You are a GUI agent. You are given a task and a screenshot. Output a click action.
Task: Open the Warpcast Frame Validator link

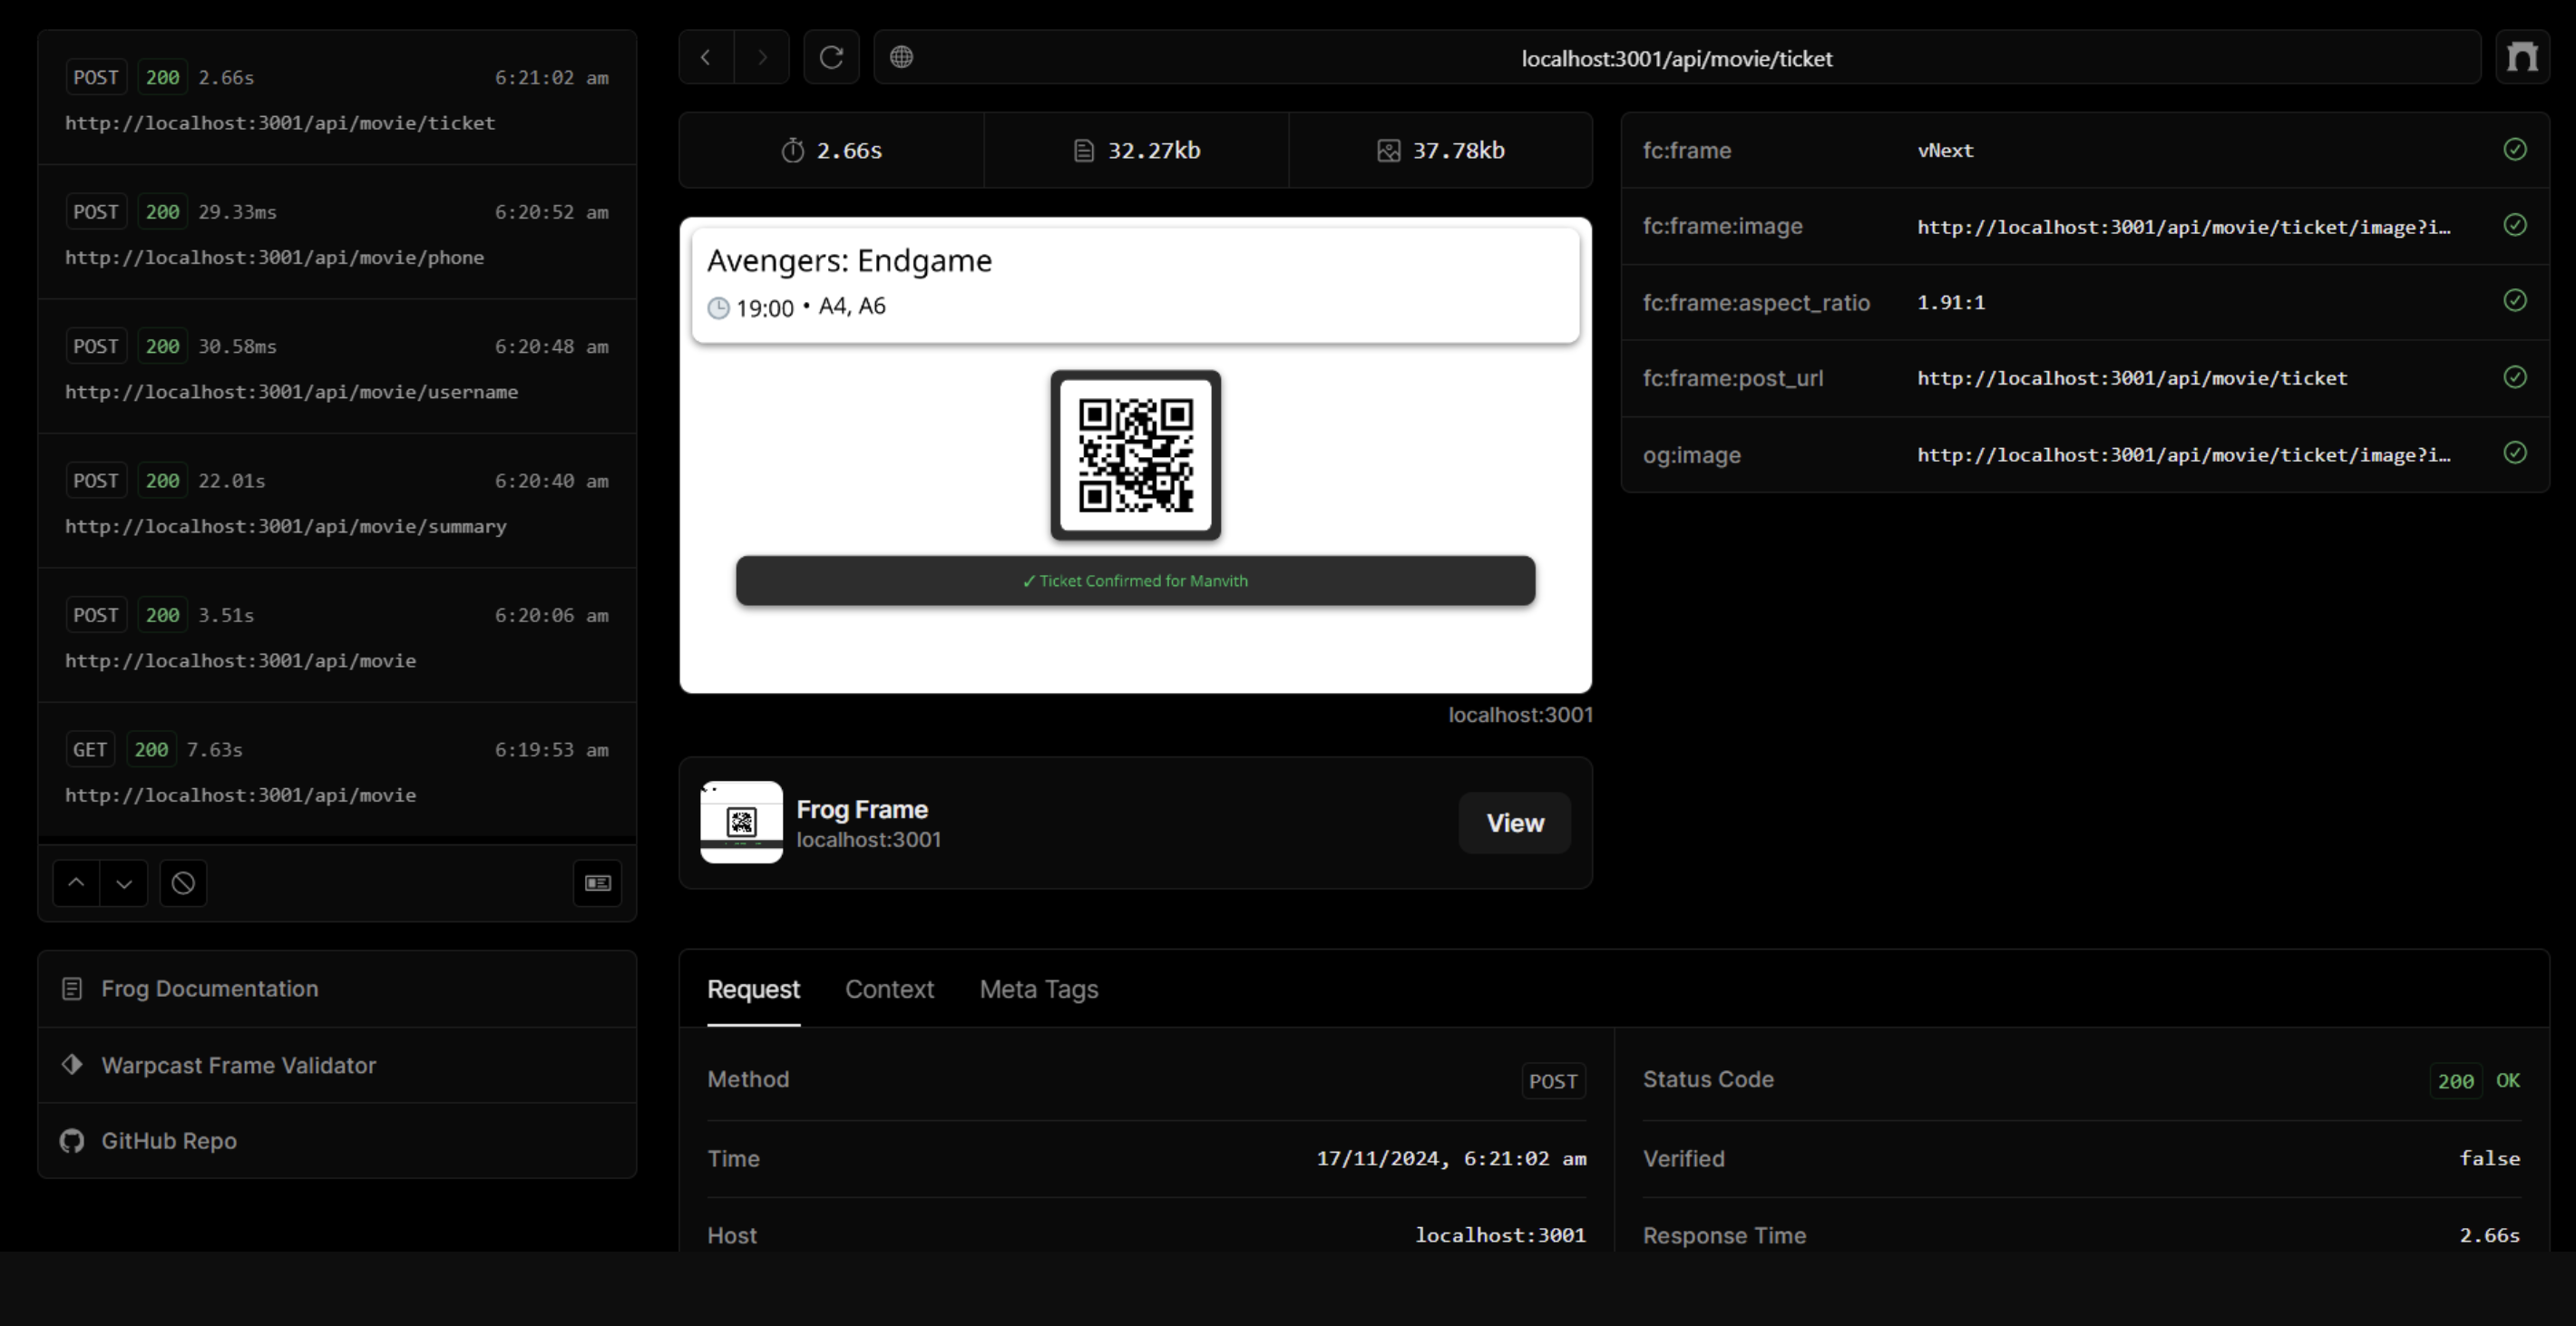[337, 1065]
